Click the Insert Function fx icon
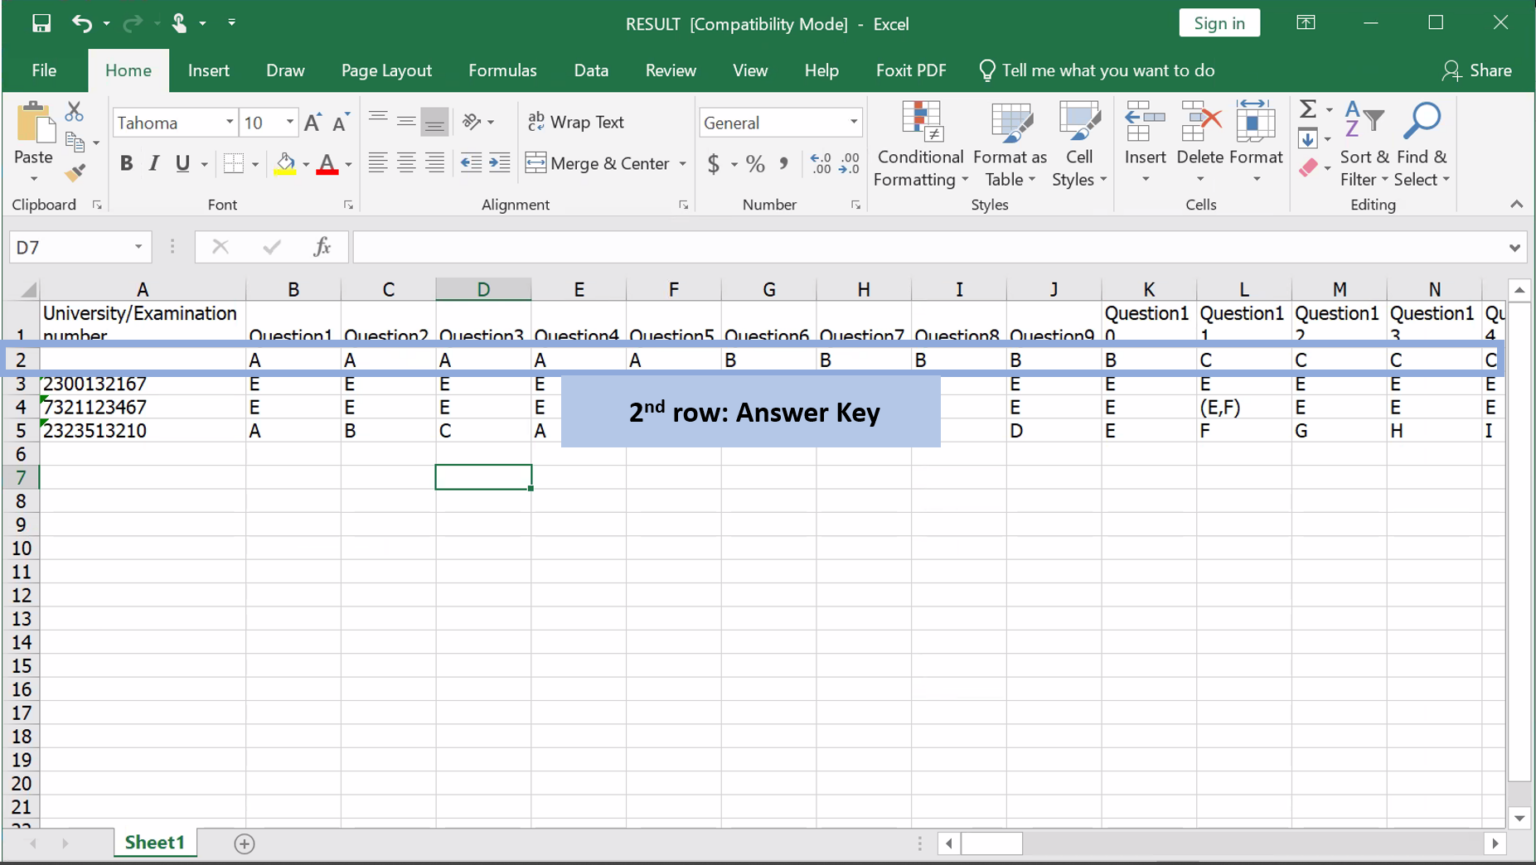 [322, 247]
